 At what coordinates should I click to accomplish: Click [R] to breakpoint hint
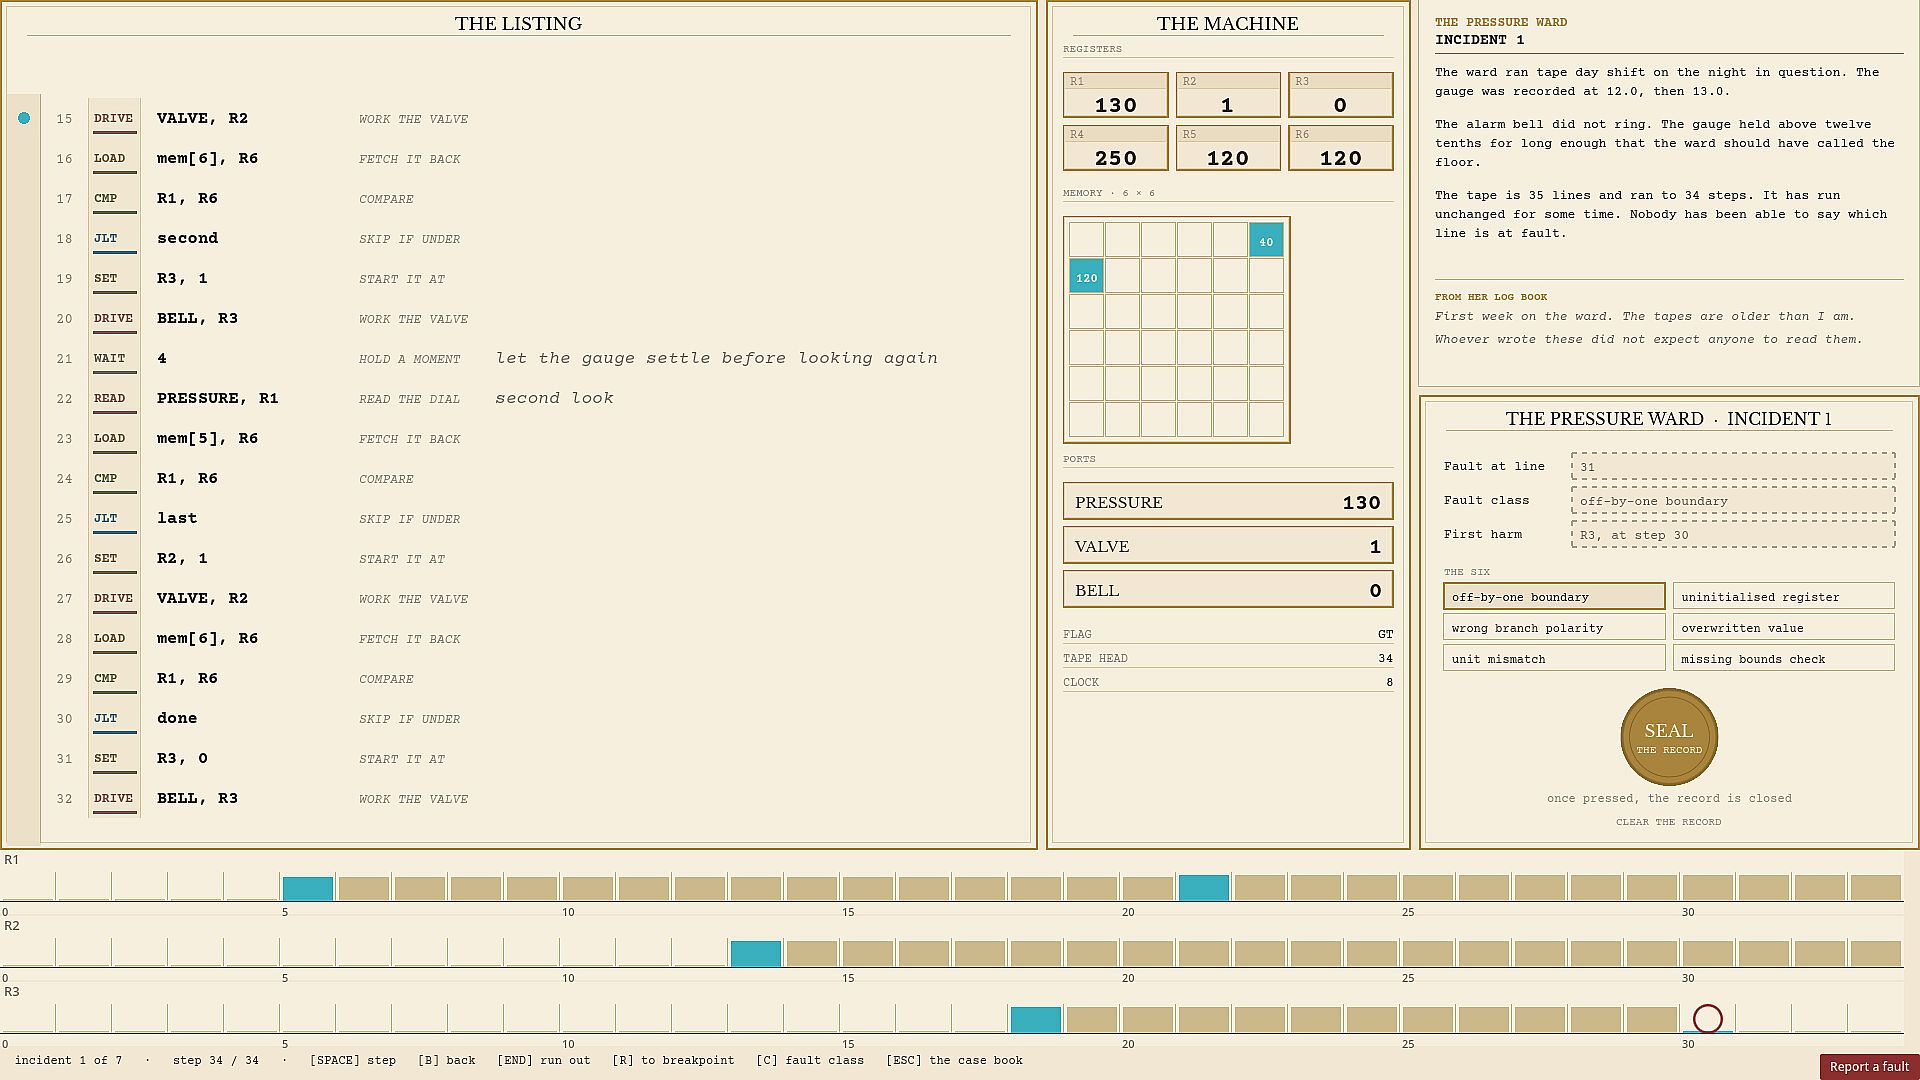coord(673,1060)
